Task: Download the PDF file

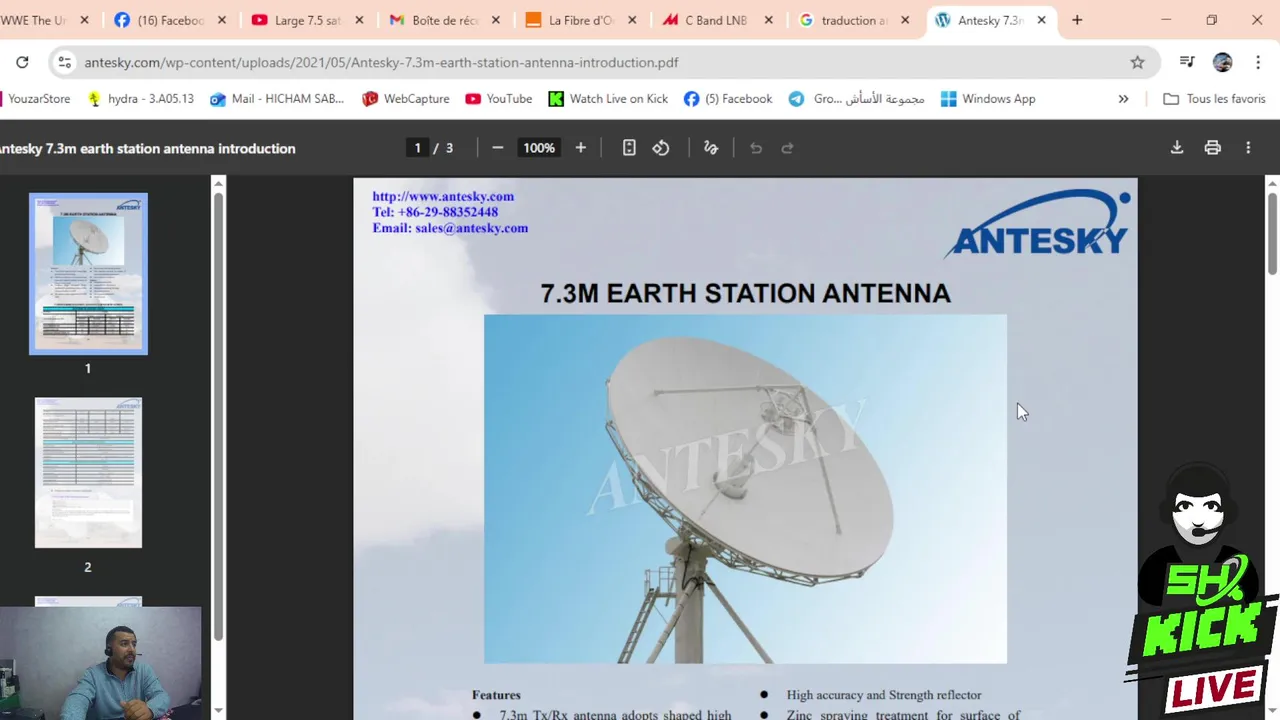Action: point(1177,148)
